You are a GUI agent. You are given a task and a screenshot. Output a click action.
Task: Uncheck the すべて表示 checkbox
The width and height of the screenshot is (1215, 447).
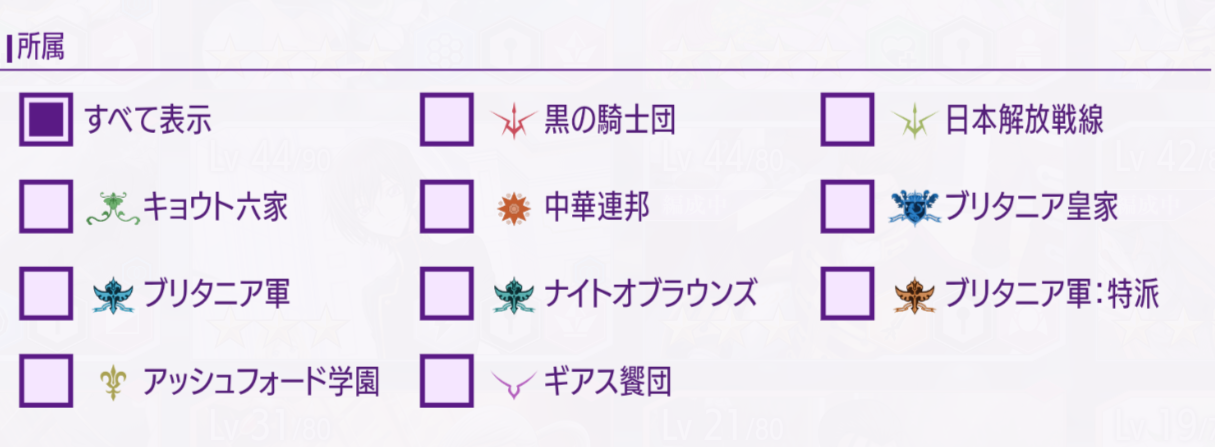click(x=45, y=120)
